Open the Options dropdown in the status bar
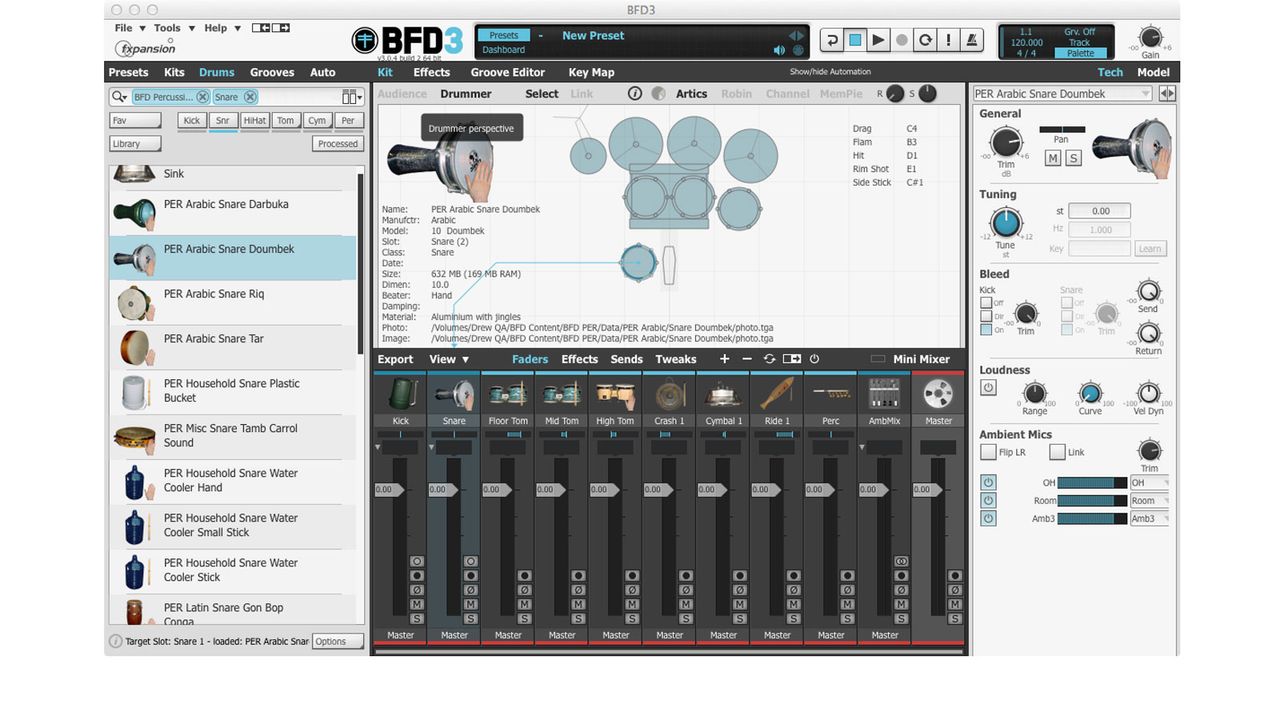Image resolution: width=1280 pixels, height=720 pixels. click(x=337, y=642)
